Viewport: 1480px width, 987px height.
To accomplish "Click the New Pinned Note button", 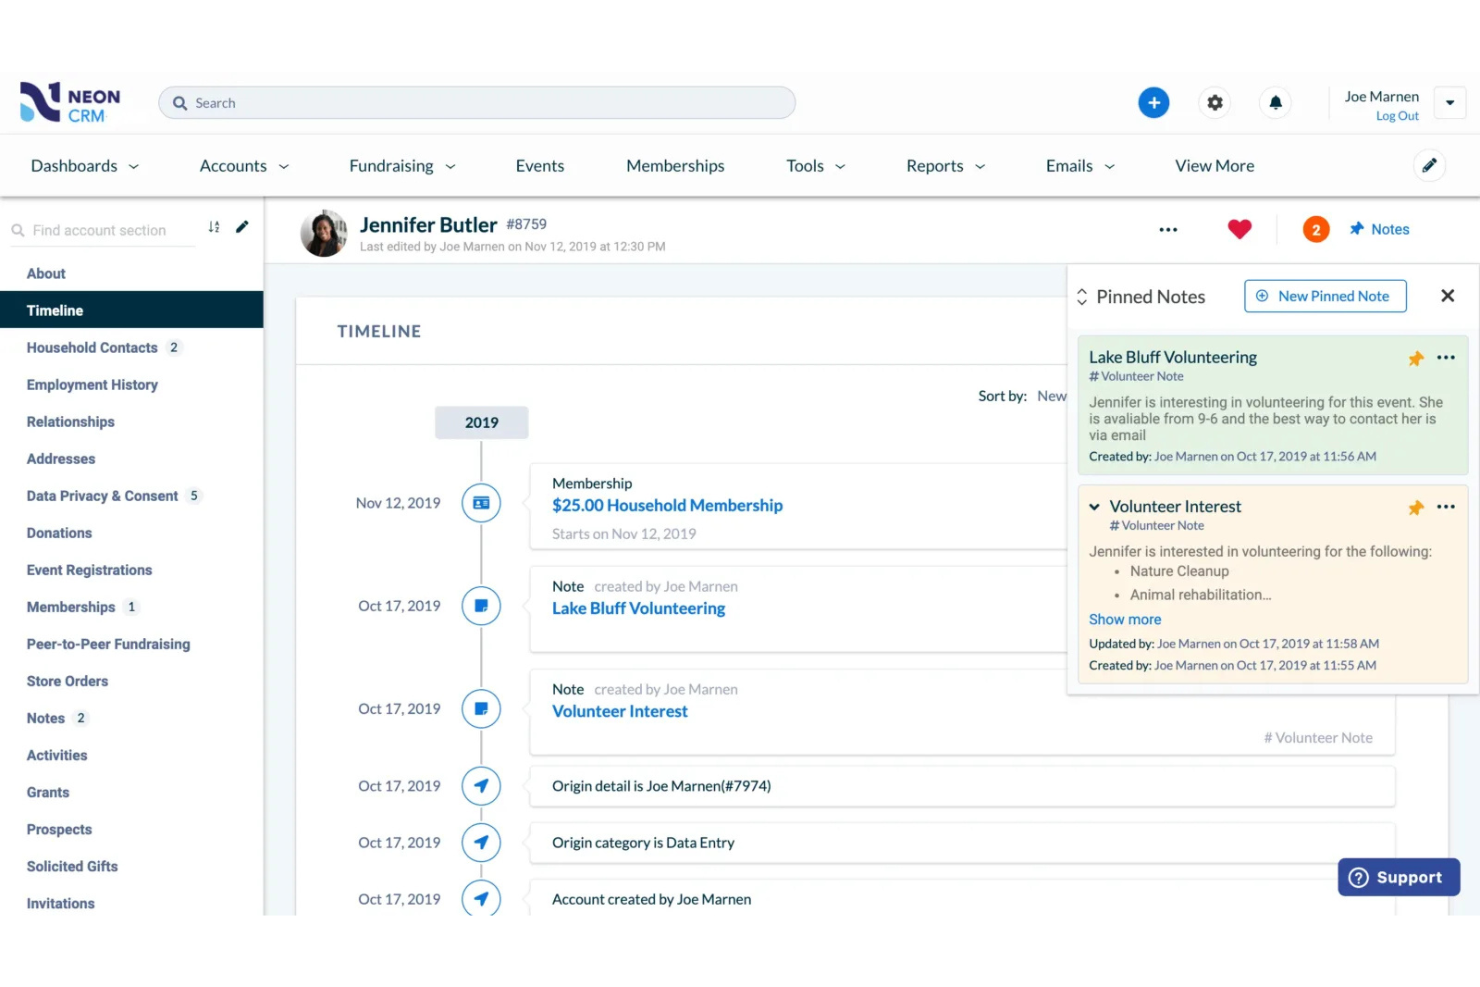I will (x=1325, y=296).
